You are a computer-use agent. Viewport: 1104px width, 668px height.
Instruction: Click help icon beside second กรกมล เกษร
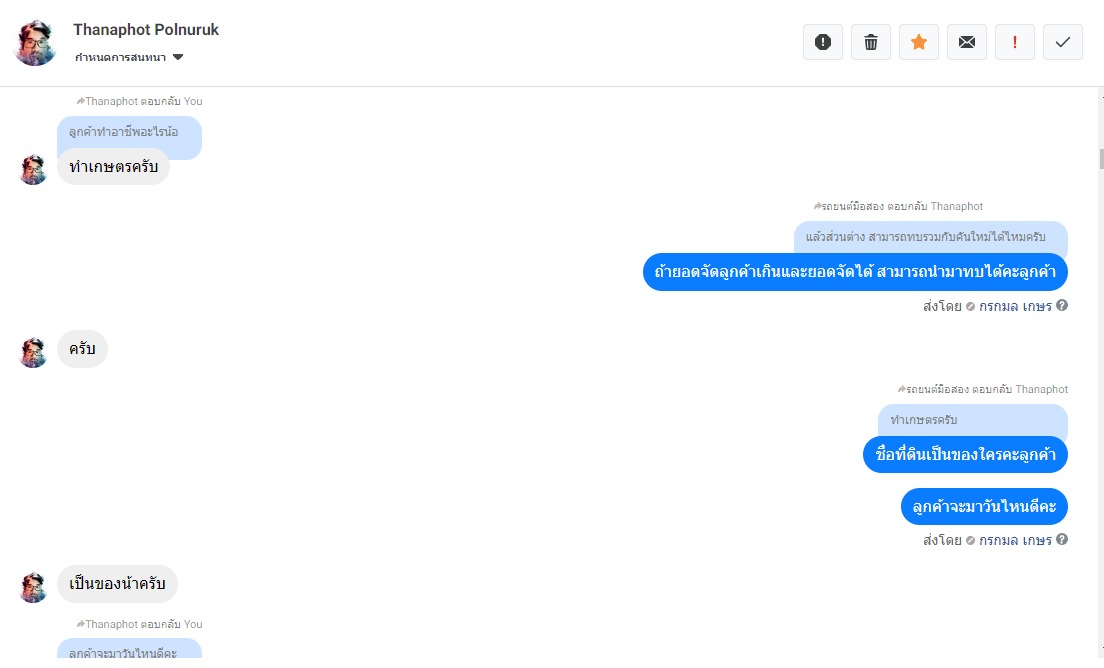point(1062,539)
